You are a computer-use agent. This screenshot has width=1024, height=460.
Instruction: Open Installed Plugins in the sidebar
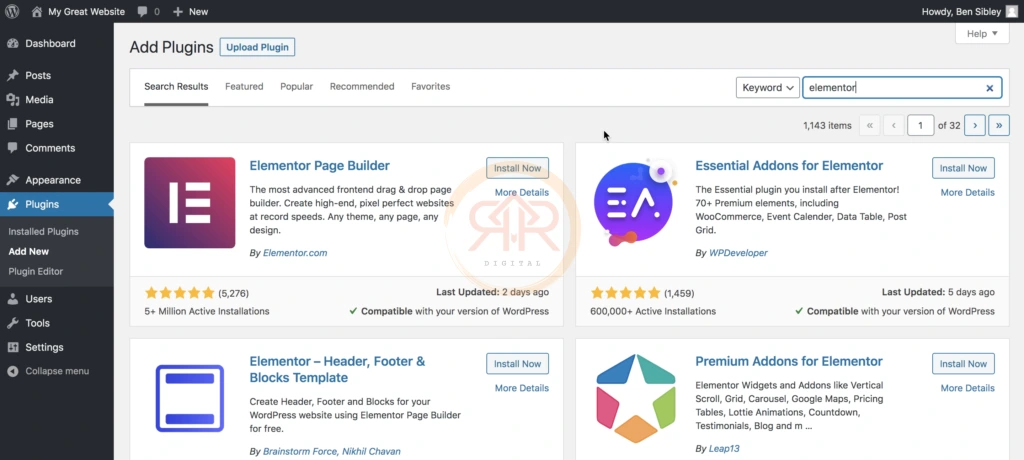(x=43, y=231)
